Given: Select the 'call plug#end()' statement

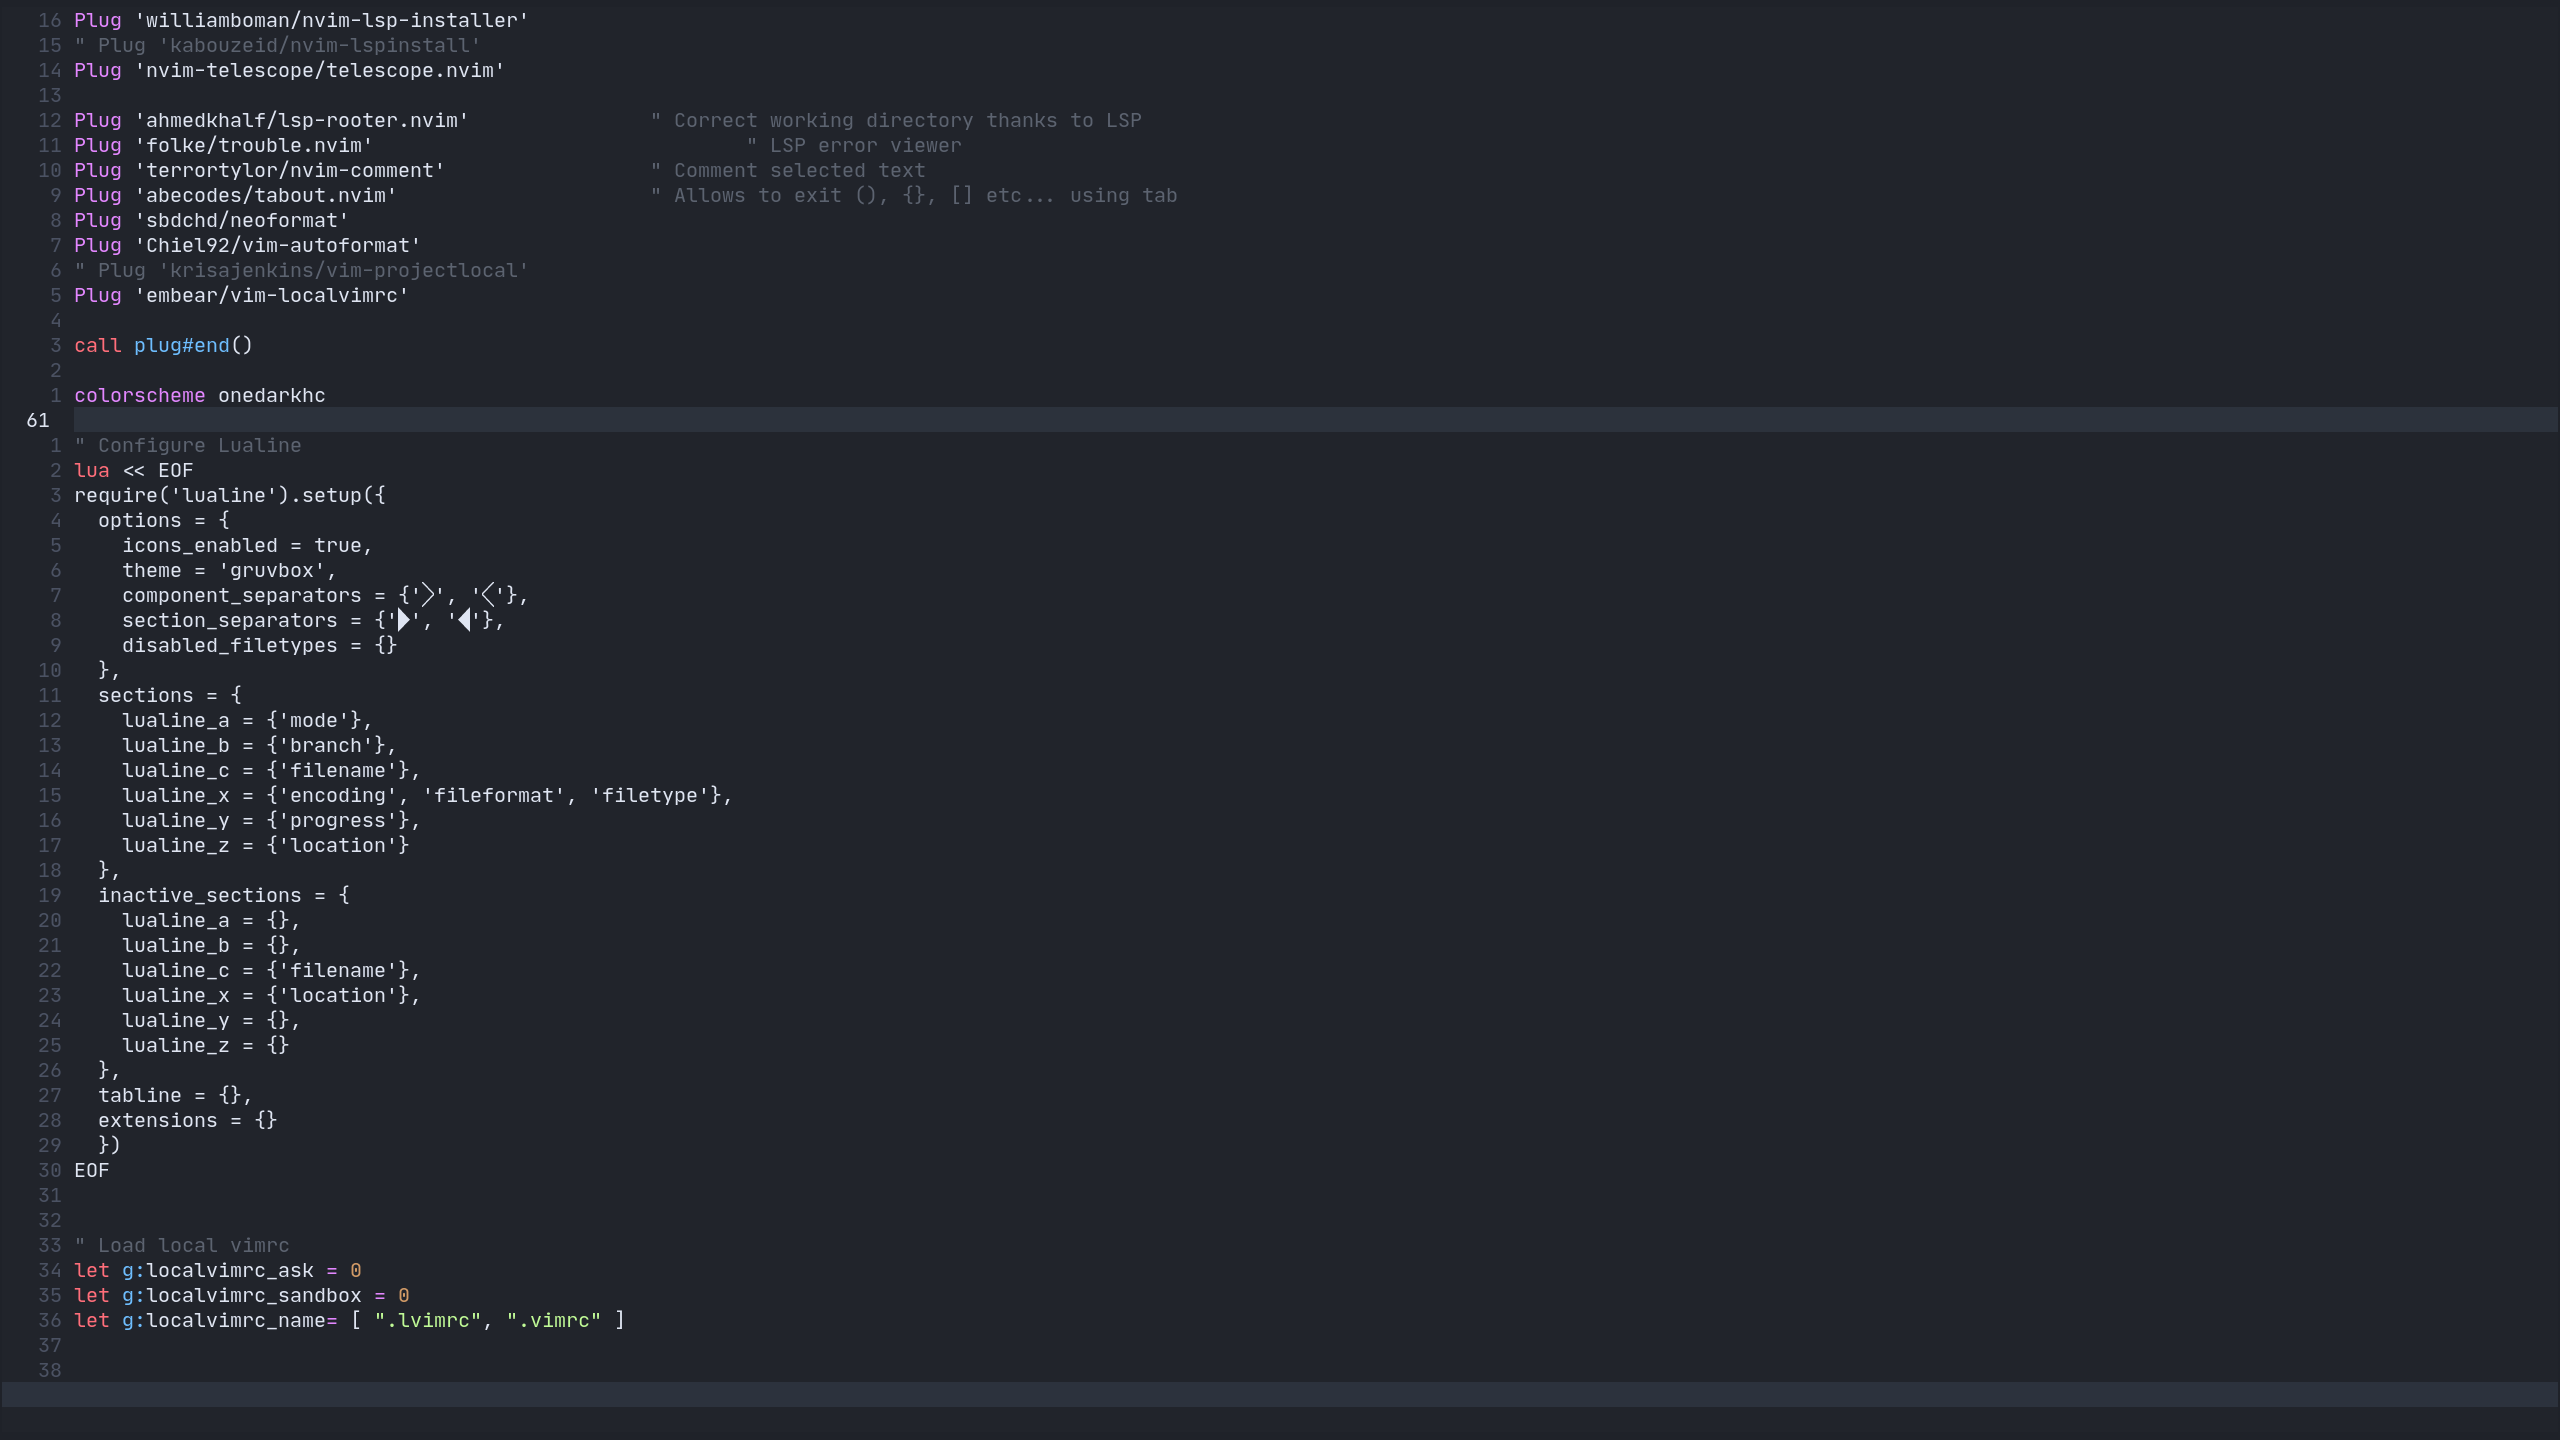Looking at the screenshot, I should point(163,345).
